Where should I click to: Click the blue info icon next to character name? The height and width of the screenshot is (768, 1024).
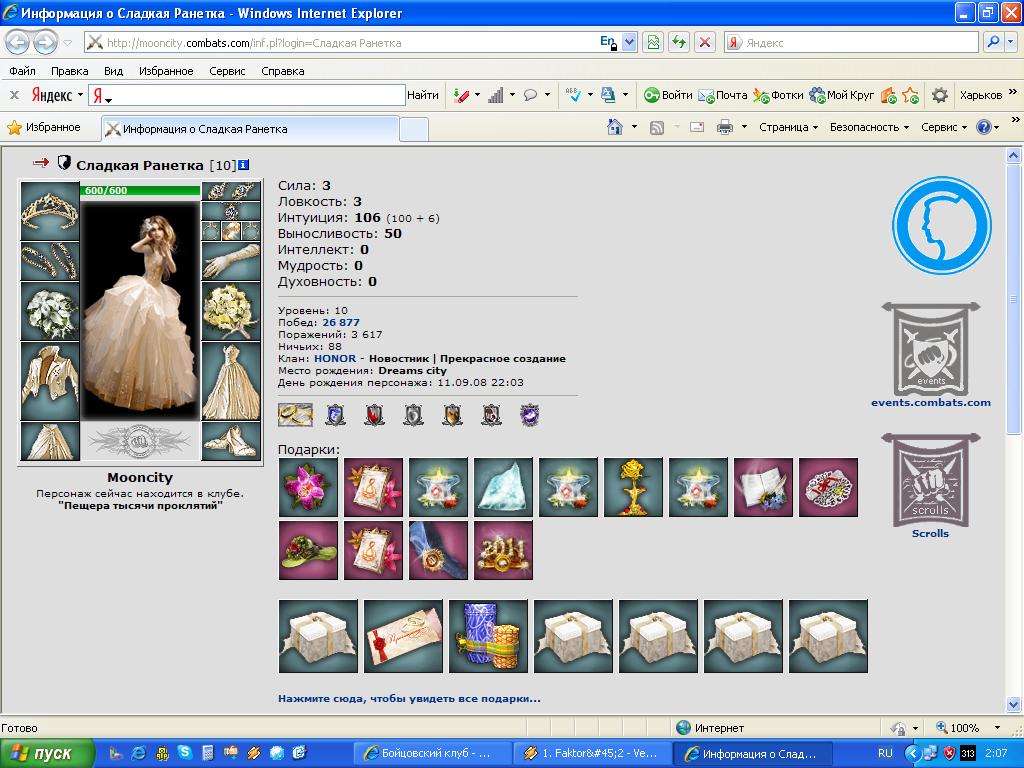[244, 165]
